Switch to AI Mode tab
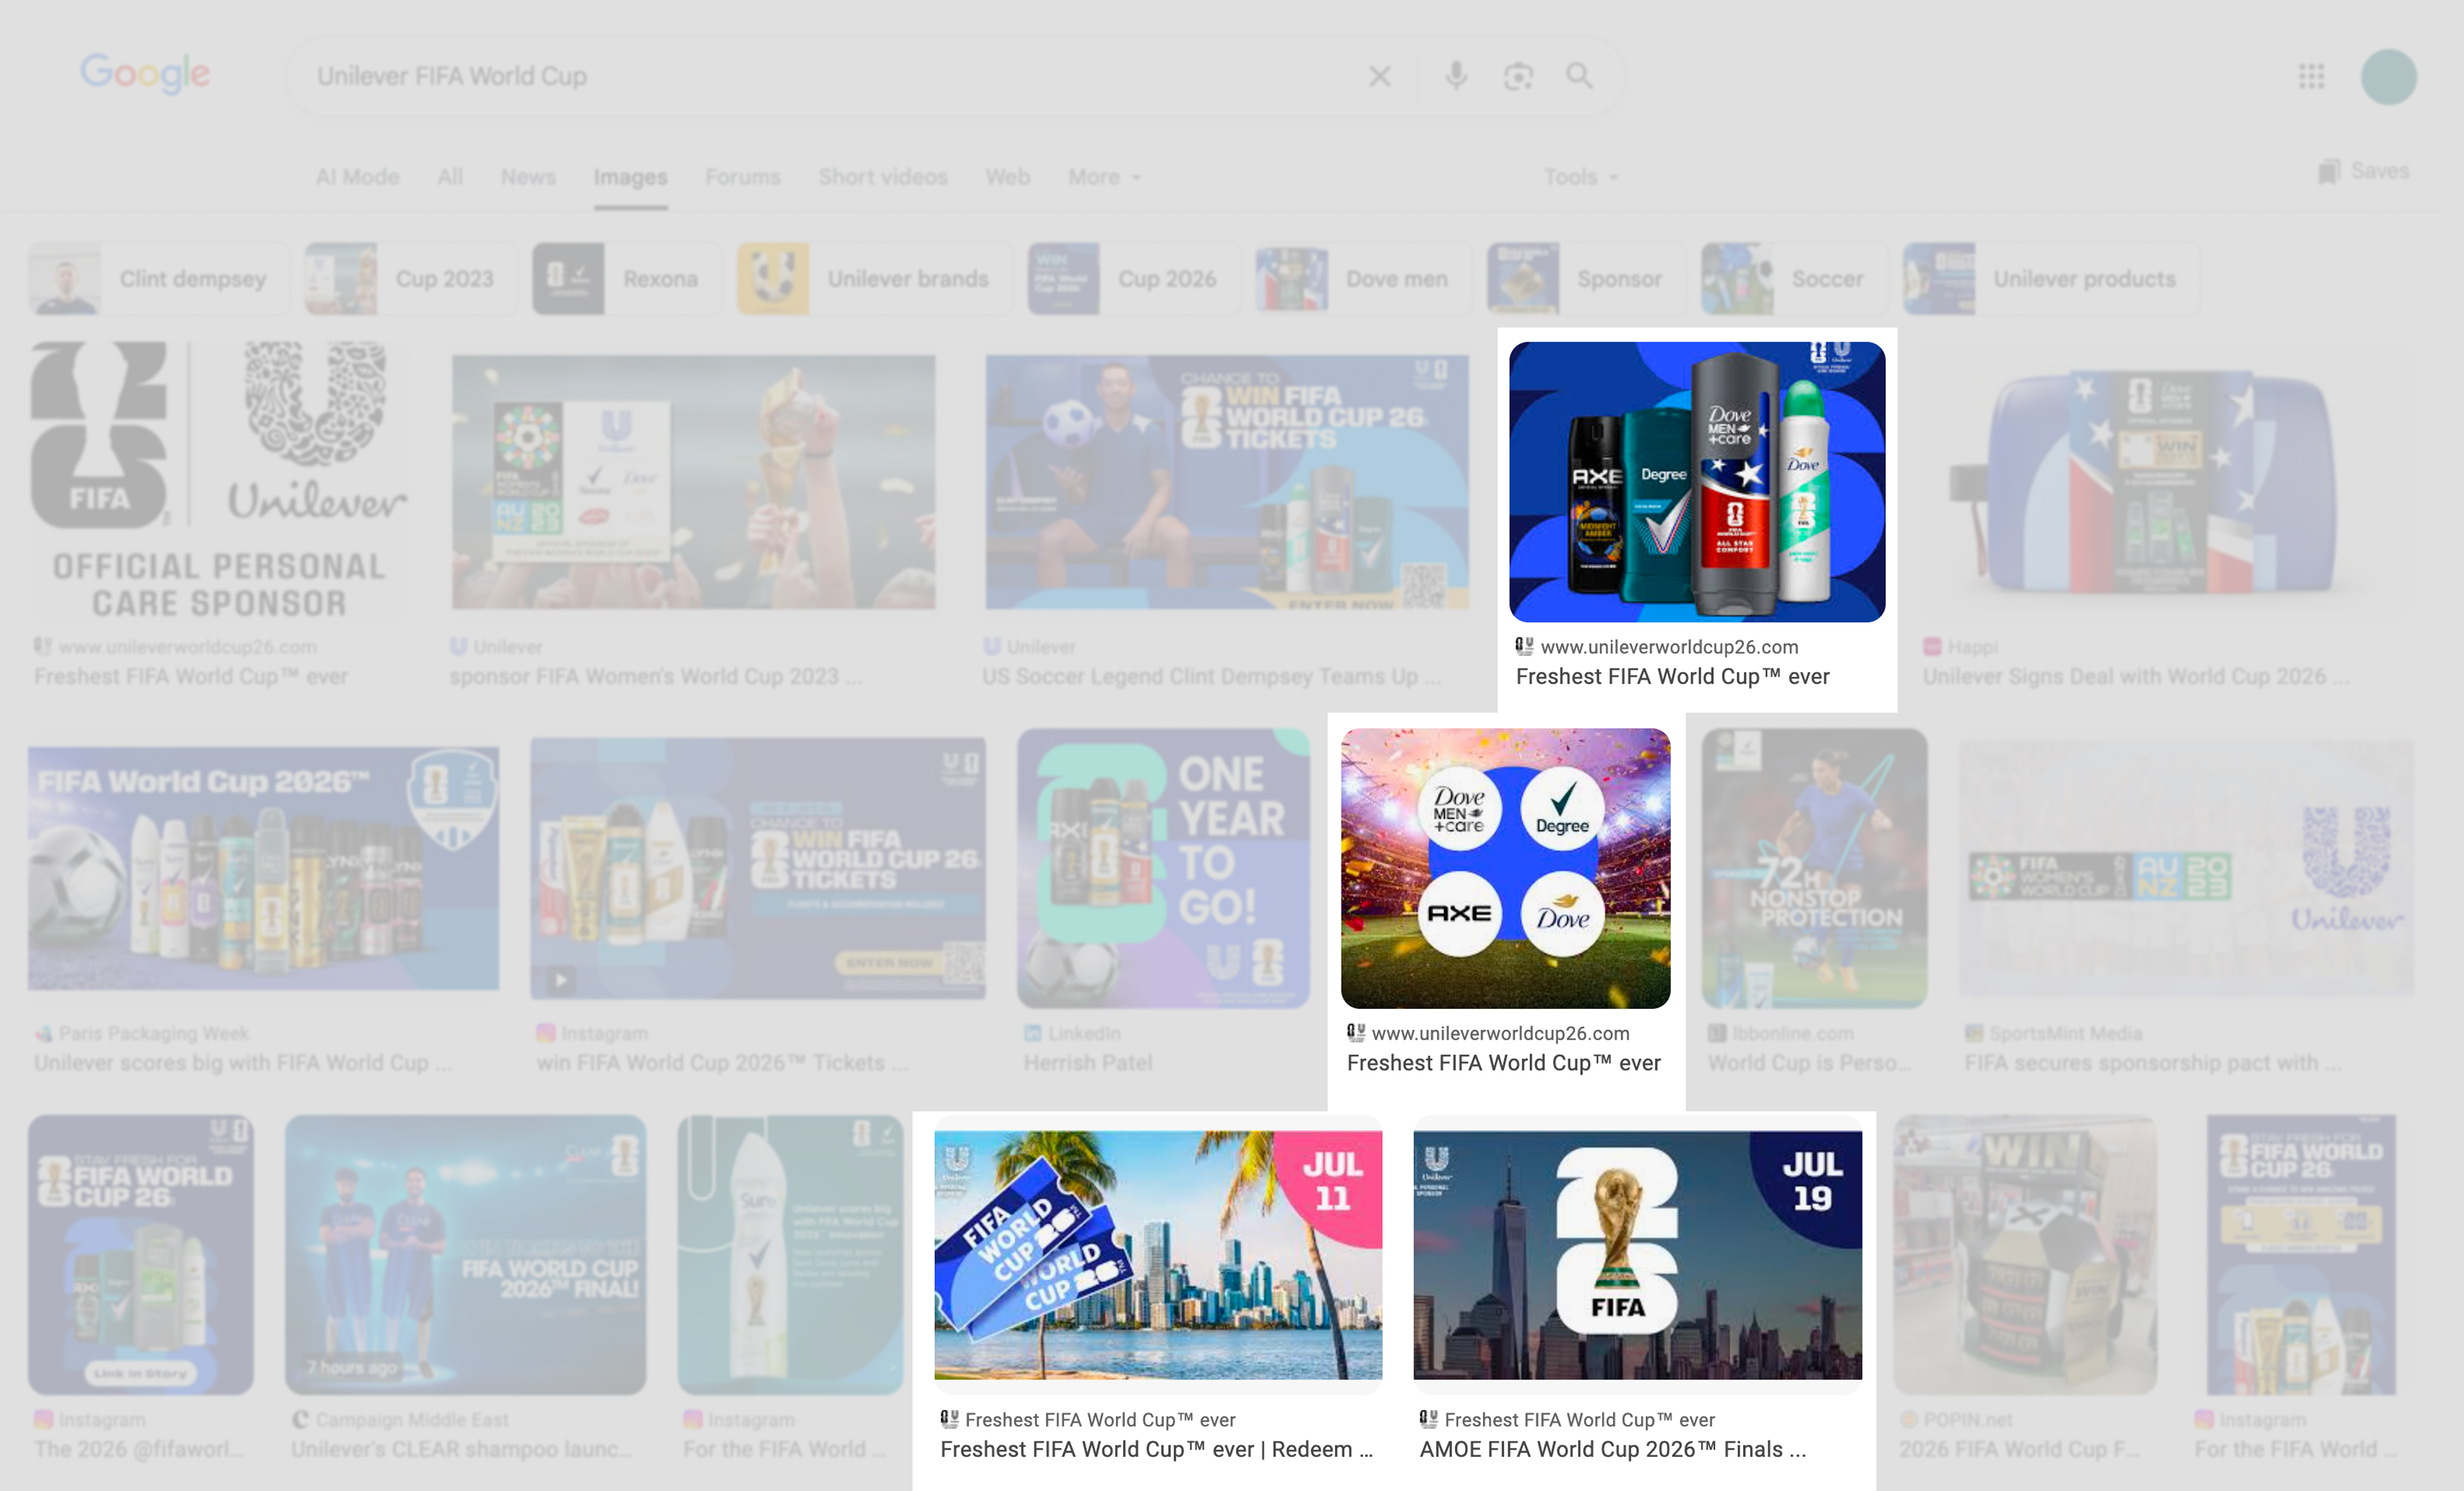 [x=358, y=177]
